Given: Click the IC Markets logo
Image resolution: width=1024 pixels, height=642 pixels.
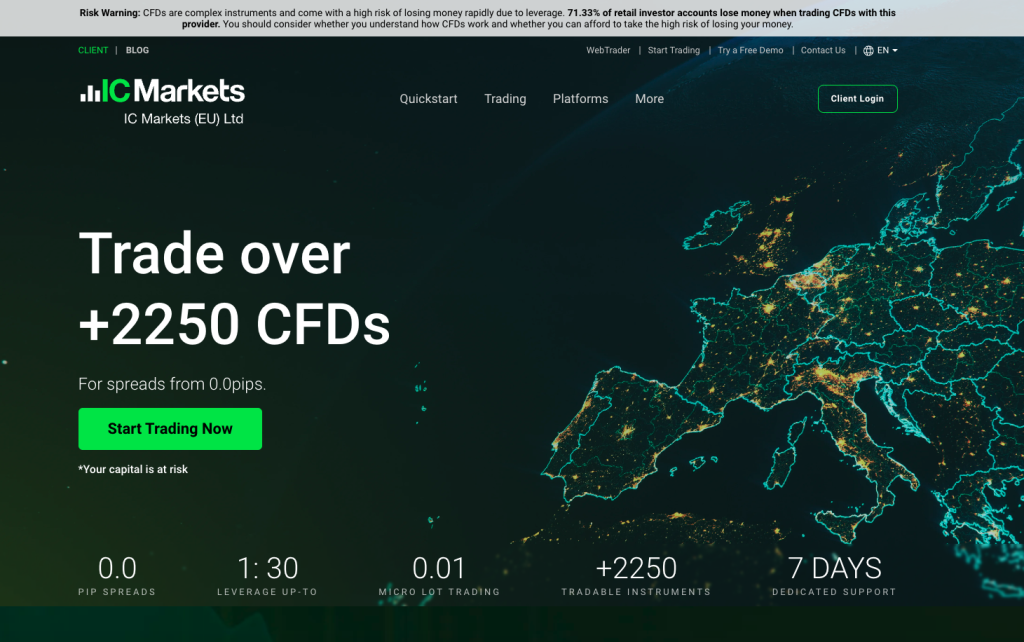Looking at the screenshot, I should click(x=162, y=93).
